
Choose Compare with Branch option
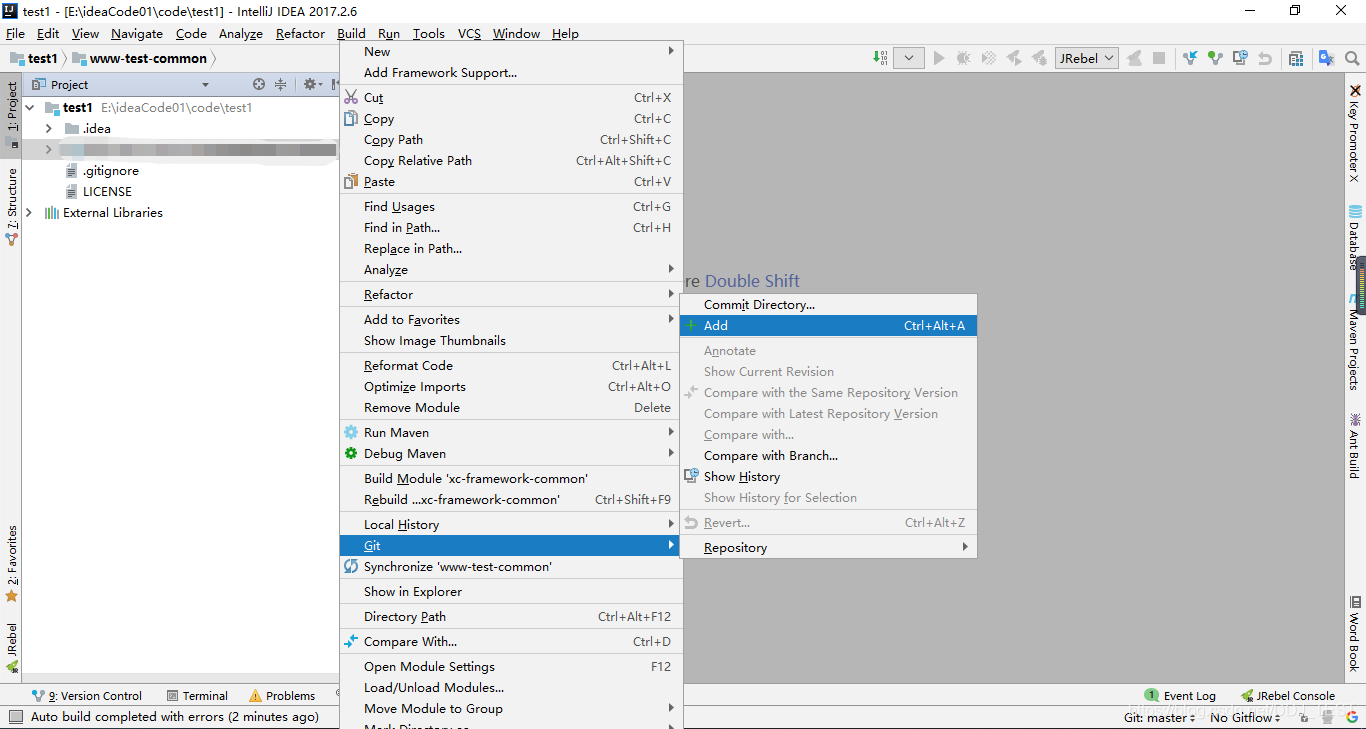[x=828, y=455]
